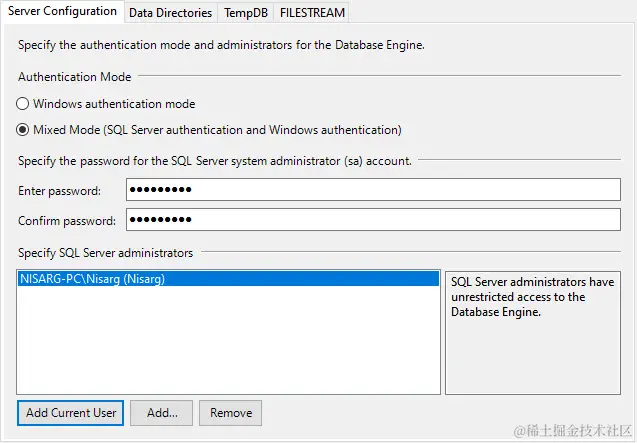The height and width of the screenshot is (443, 637).
Task: Open the TempDB tab
Action: pyautogui.click(x=246, y=13)
